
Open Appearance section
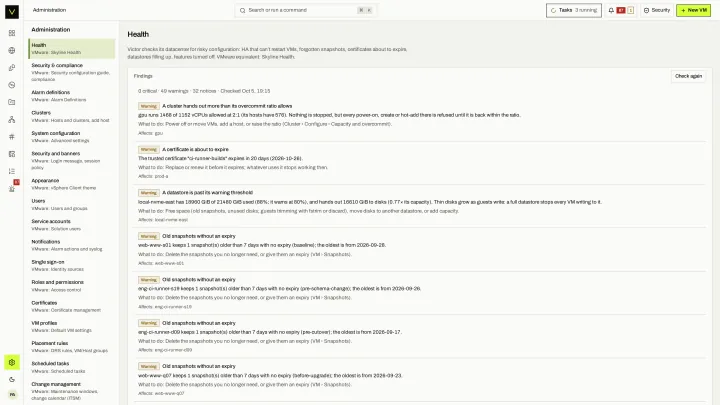click(72, 184)
